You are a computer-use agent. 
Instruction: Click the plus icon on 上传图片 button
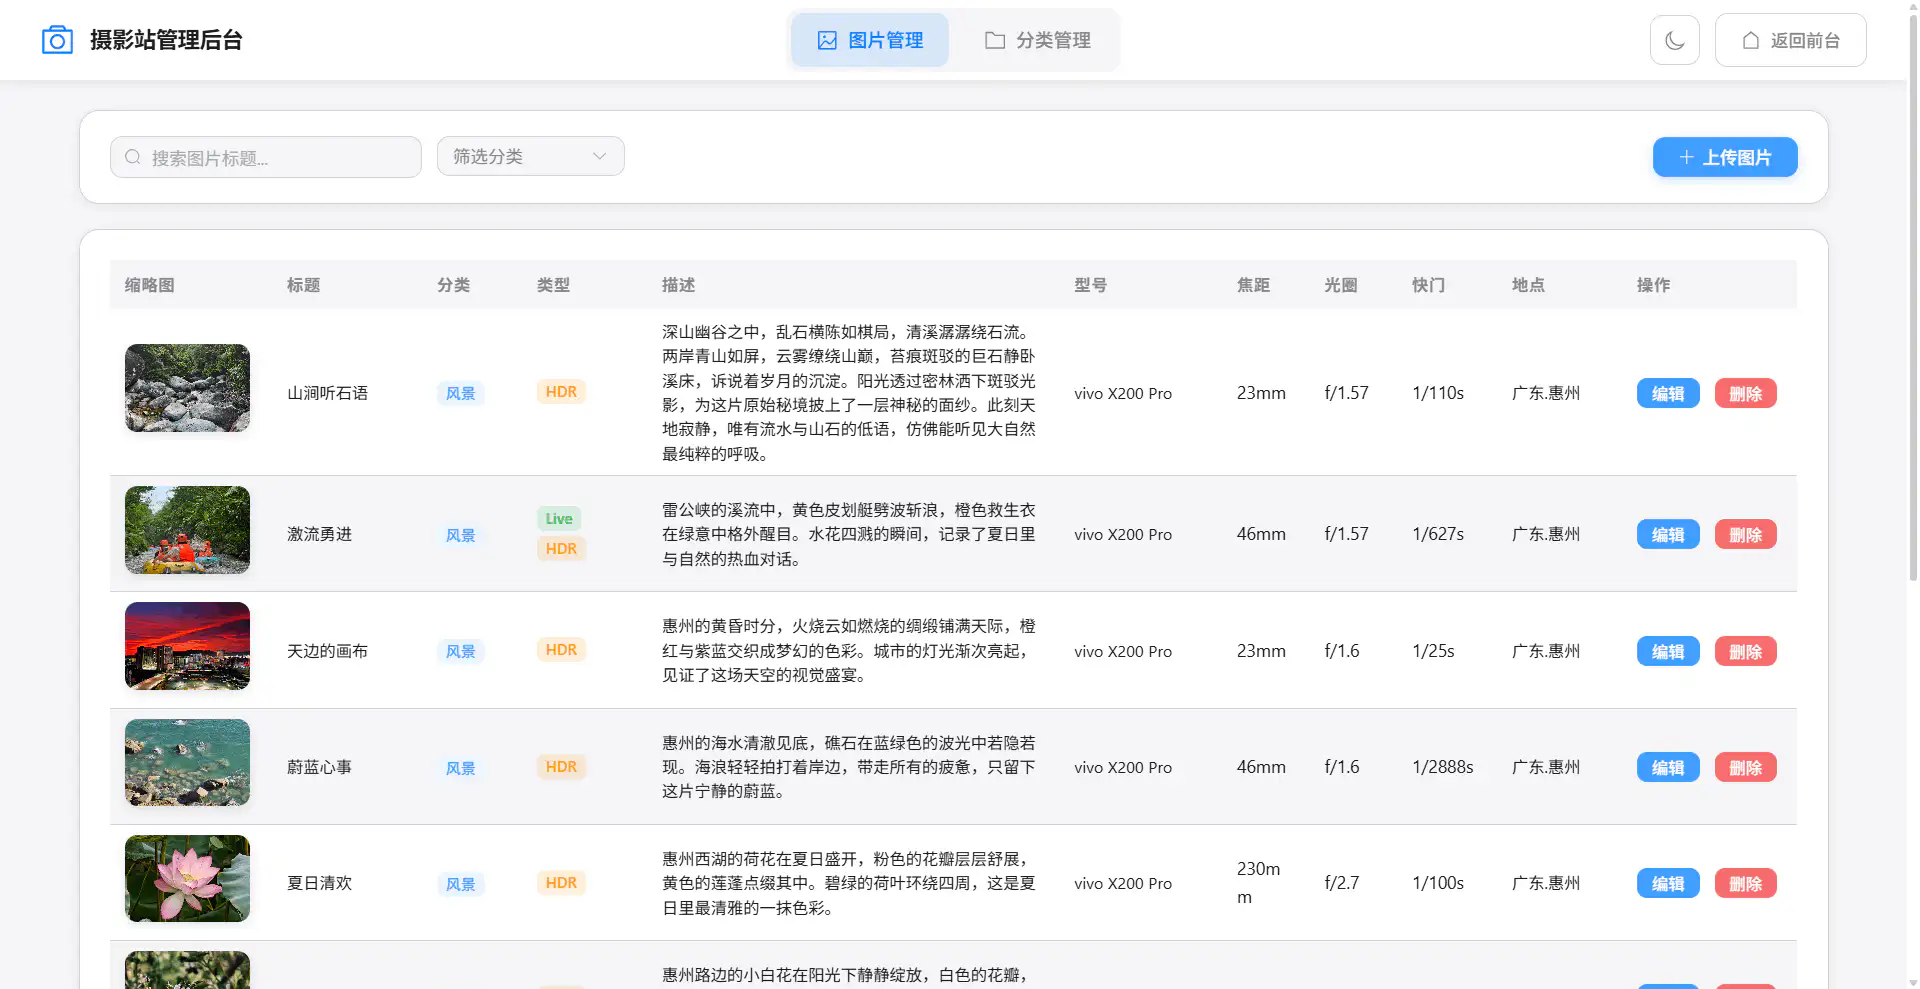click(1685, 157)
